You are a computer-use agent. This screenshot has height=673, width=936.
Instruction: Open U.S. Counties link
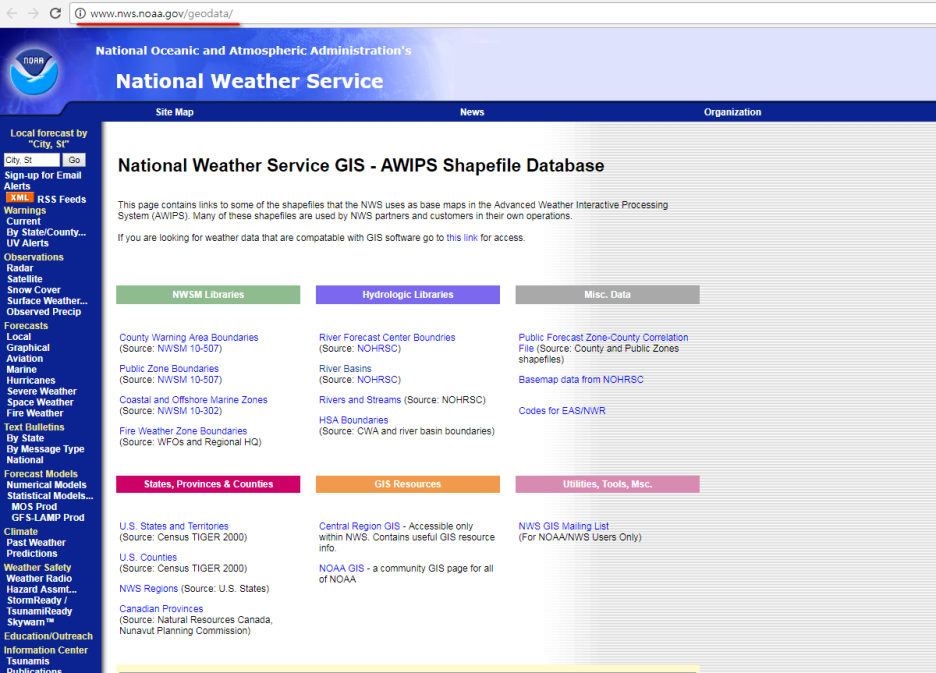tap(148, 557)
